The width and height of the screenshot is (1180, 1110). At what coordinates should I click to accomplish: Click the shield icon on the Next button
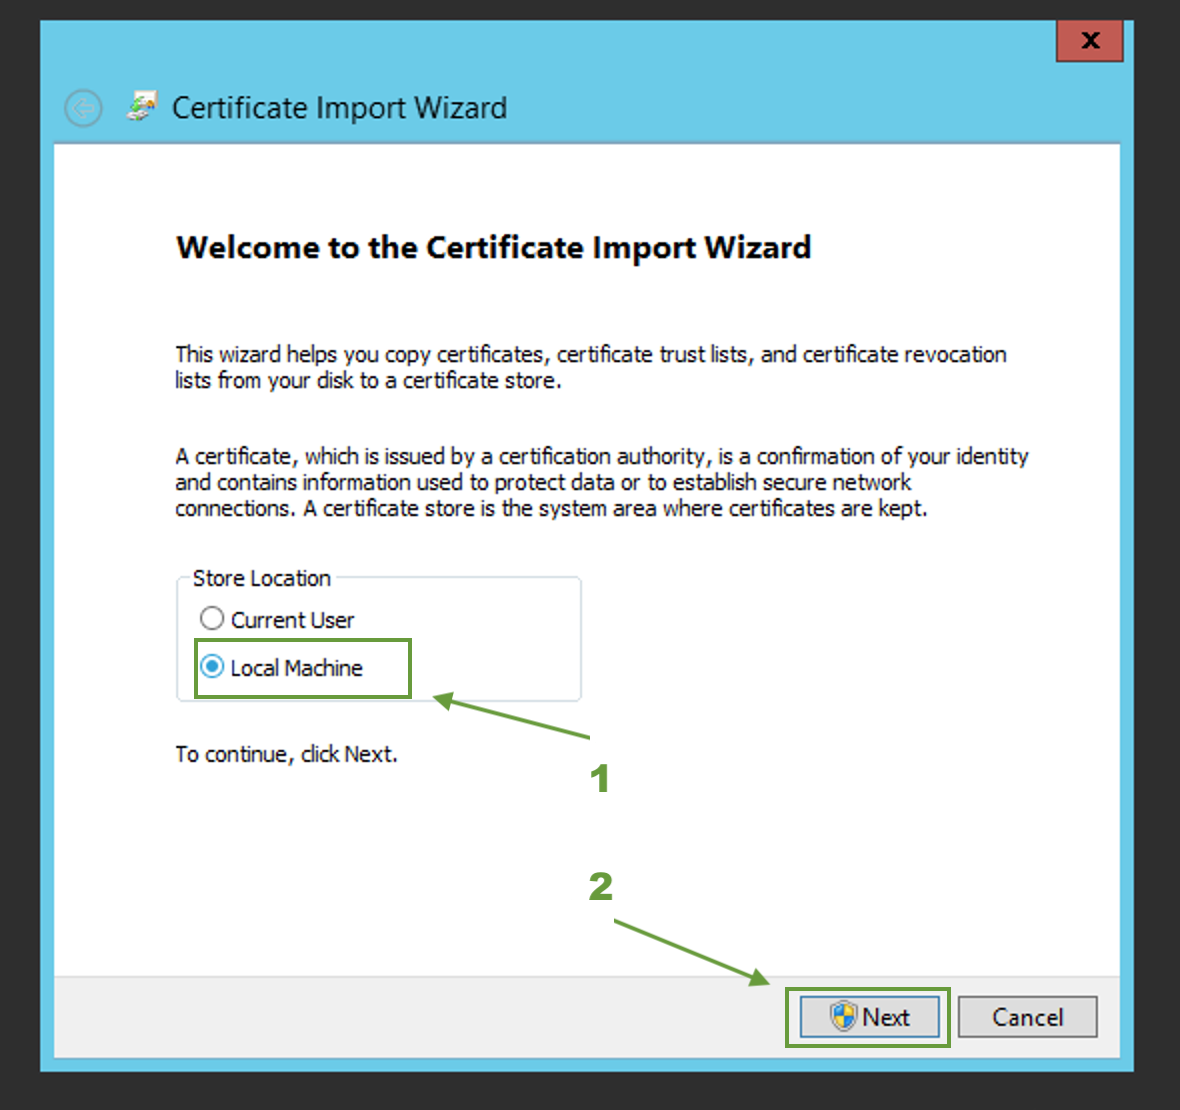click(x=844, y=1016)
